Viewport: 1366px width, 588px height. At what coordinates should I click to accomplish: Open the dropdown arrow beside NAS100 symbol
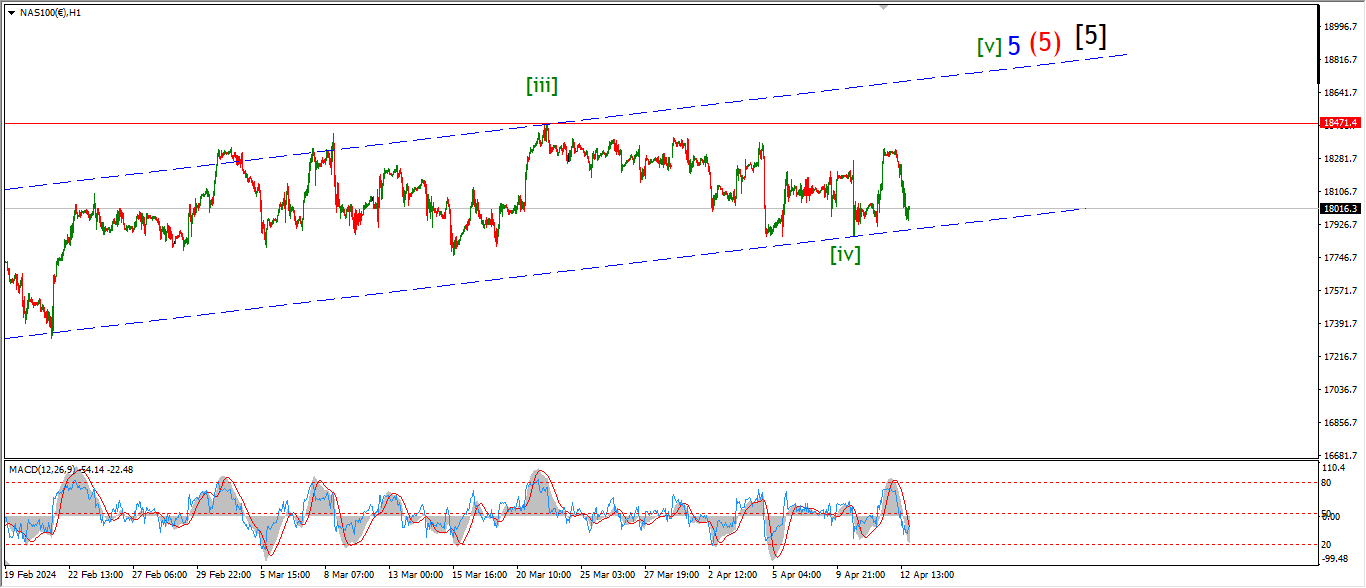(11, 13)
